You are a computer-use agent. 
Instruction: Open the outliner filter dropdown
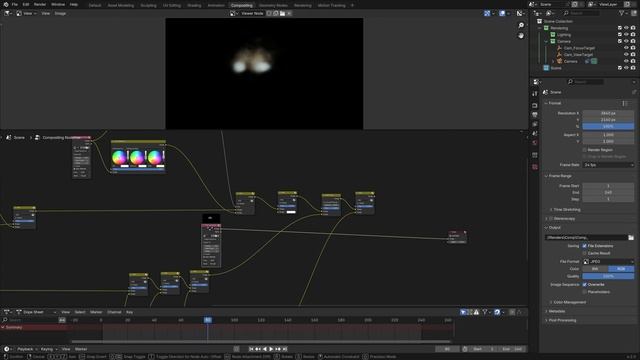click(x=623, y=13)
